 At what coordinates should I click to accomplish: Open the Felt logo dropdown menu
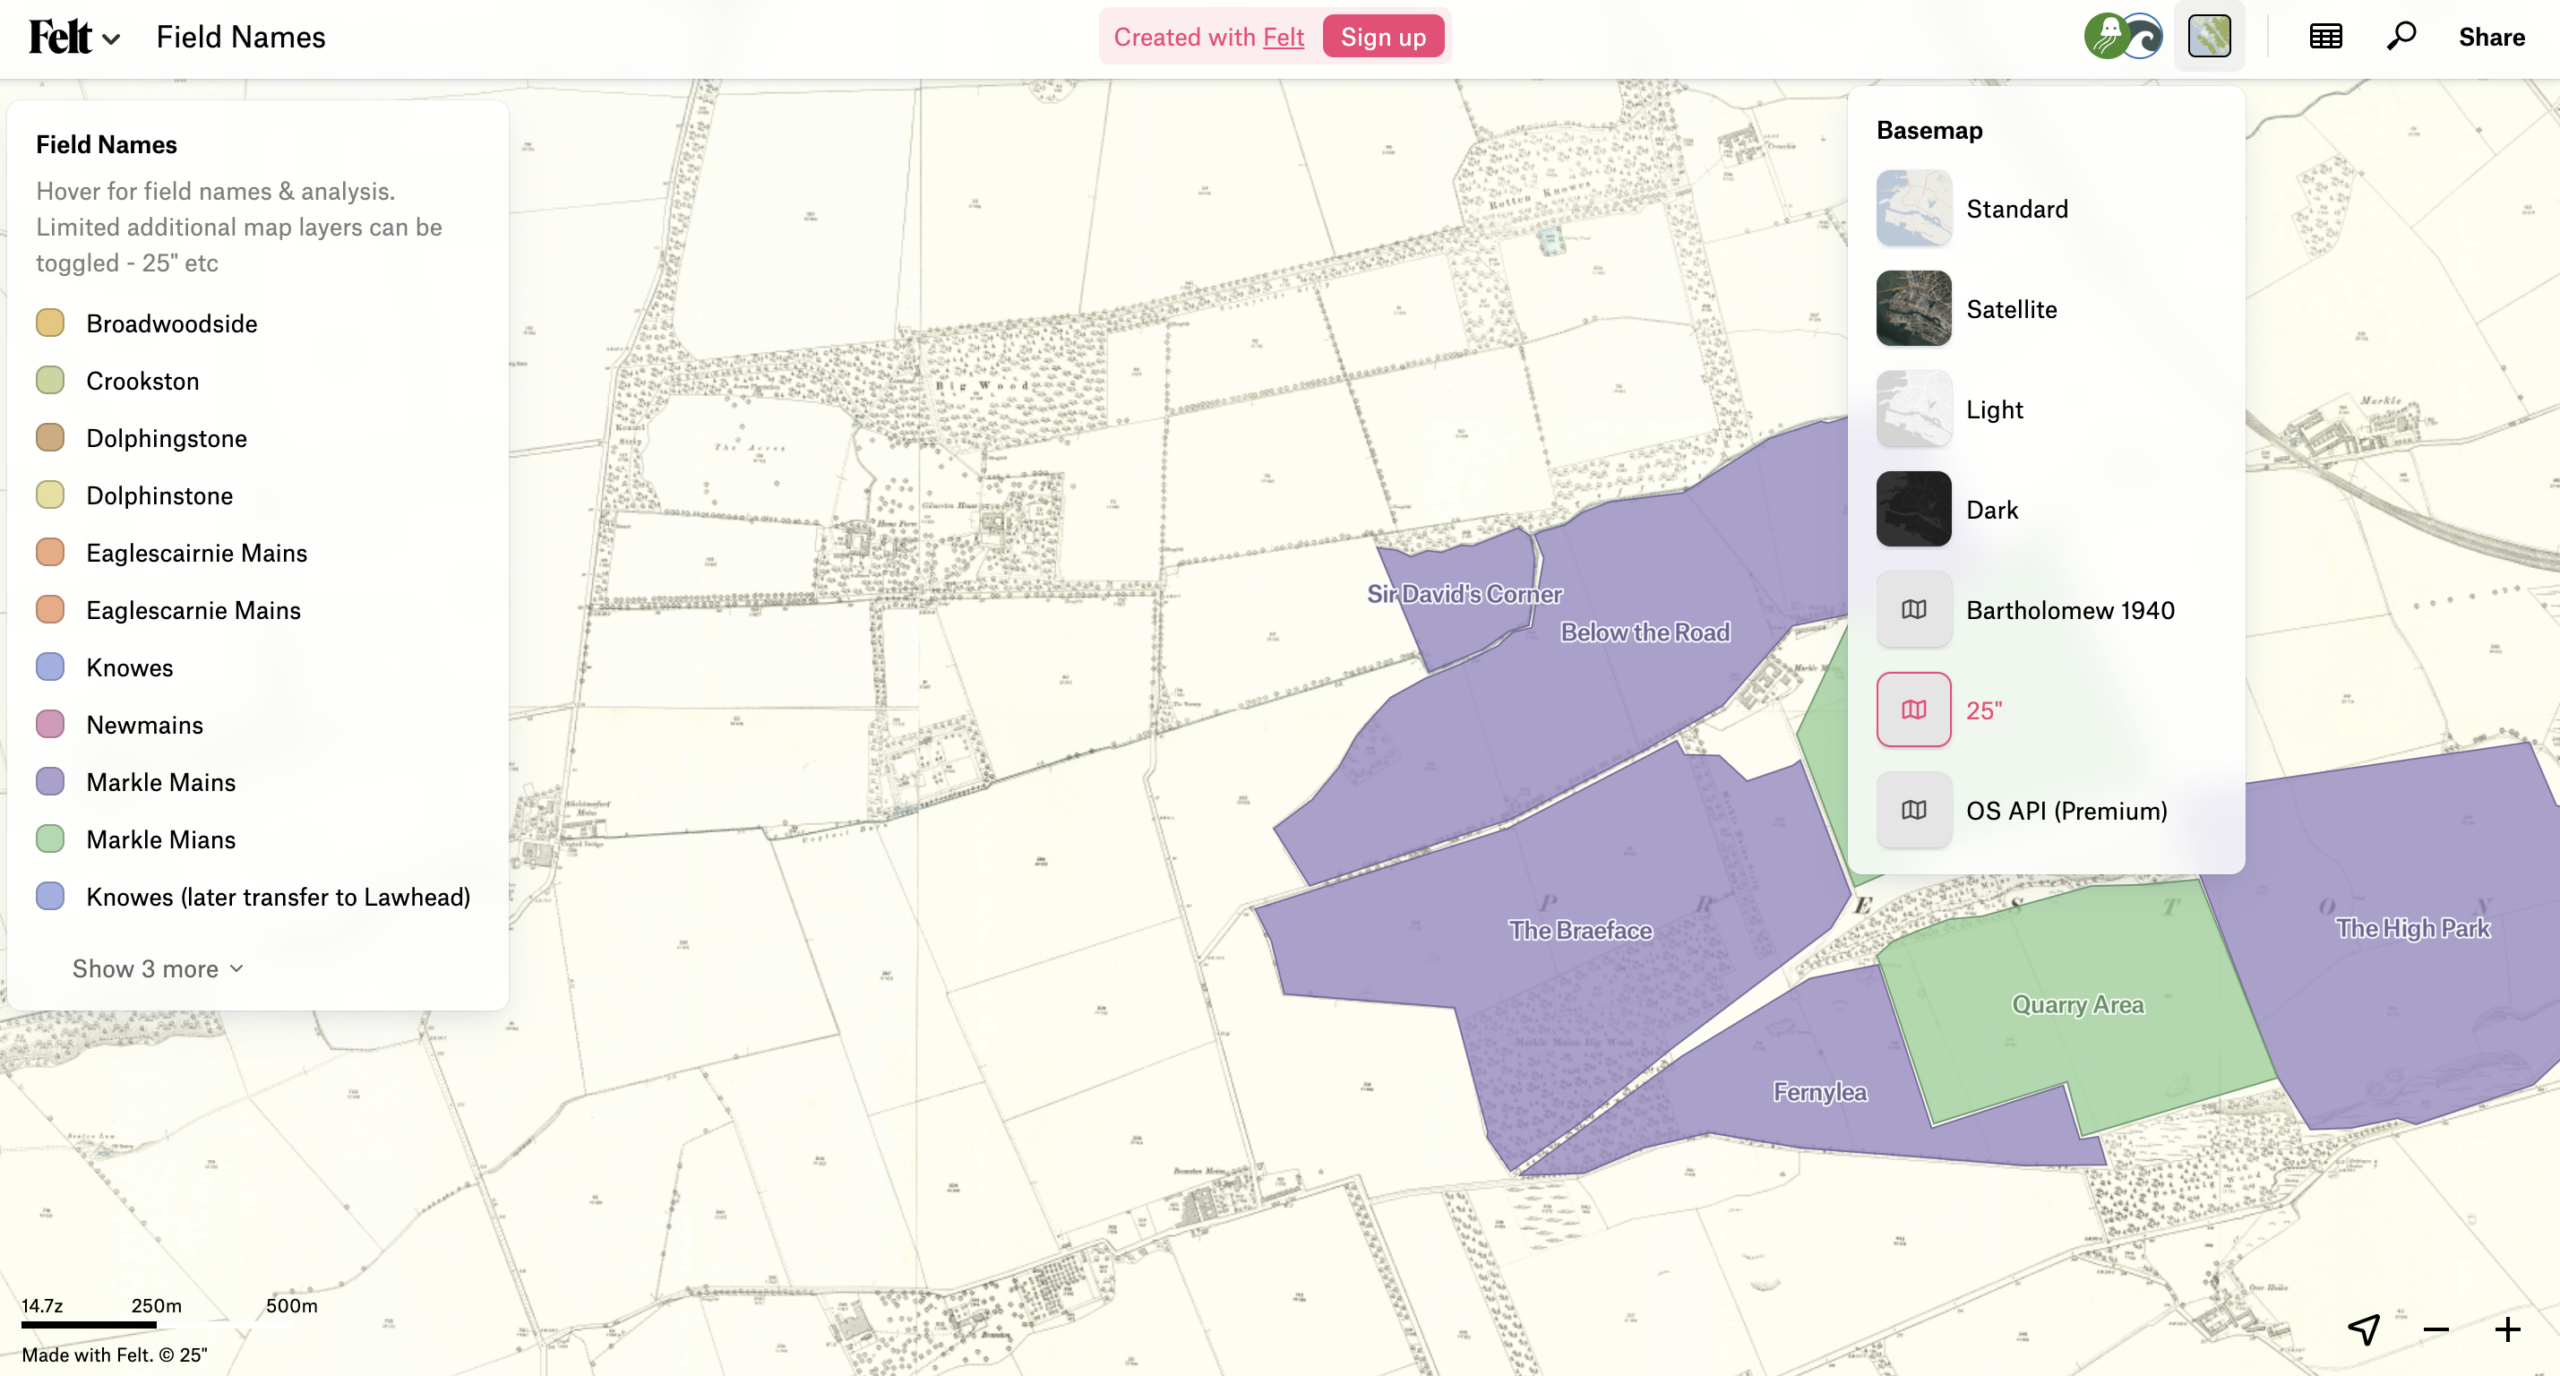click(74, 37)
